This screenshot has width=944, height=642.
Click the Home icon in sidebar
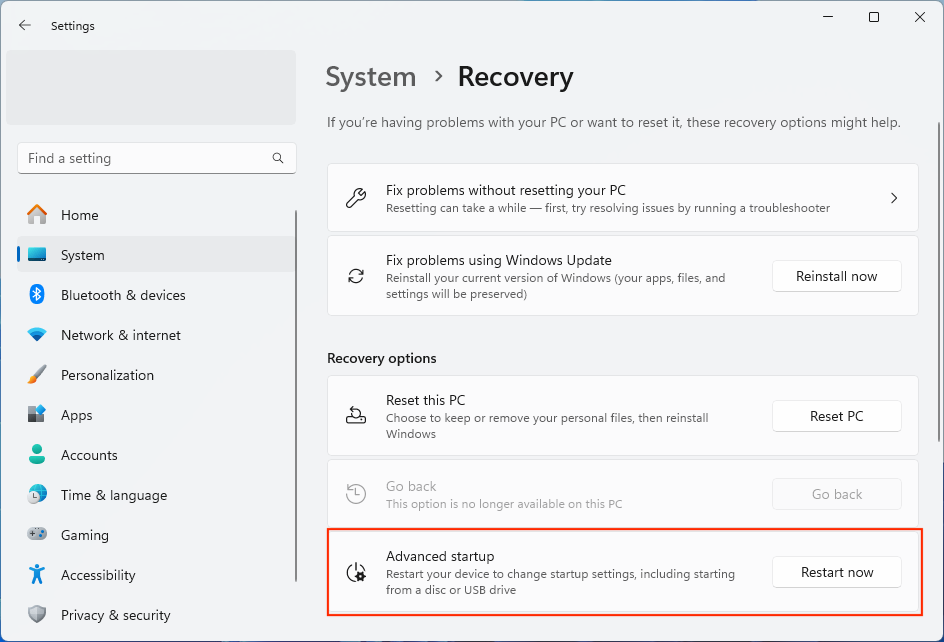pos(37,215)
